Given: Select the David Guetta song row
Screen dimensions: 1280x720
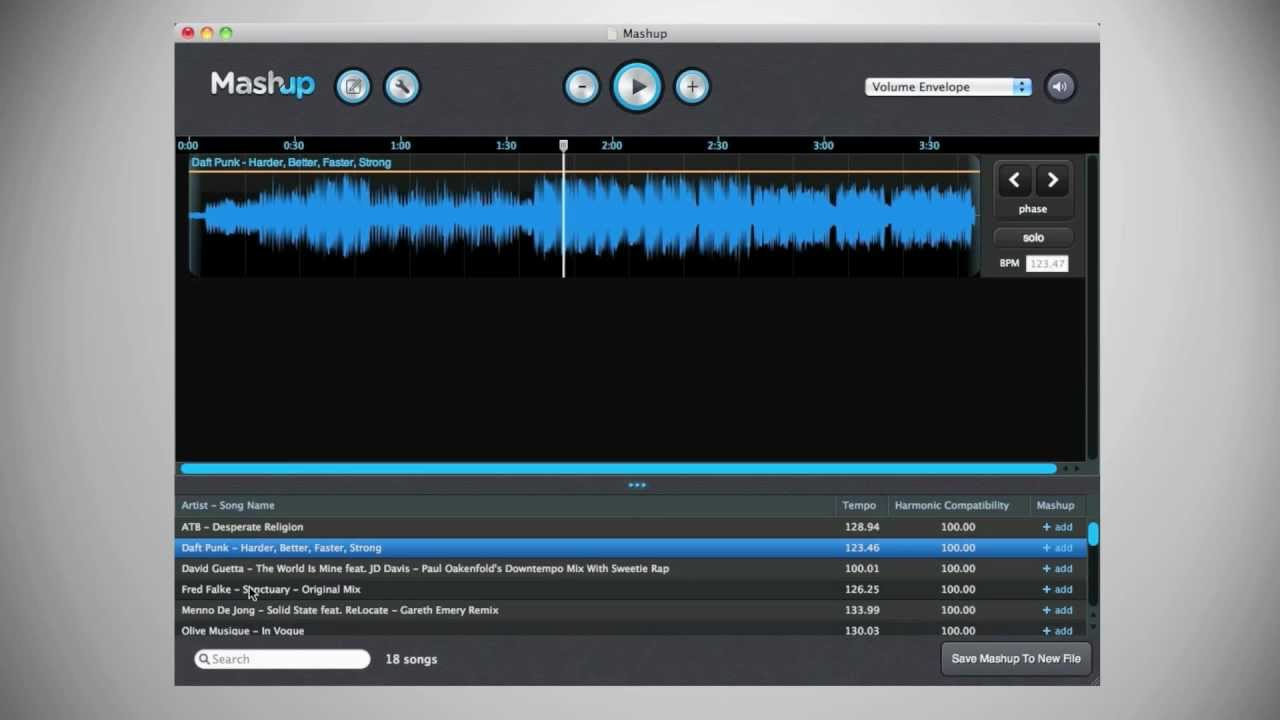Looking at the screenshot, I should (x=630, y=569).
